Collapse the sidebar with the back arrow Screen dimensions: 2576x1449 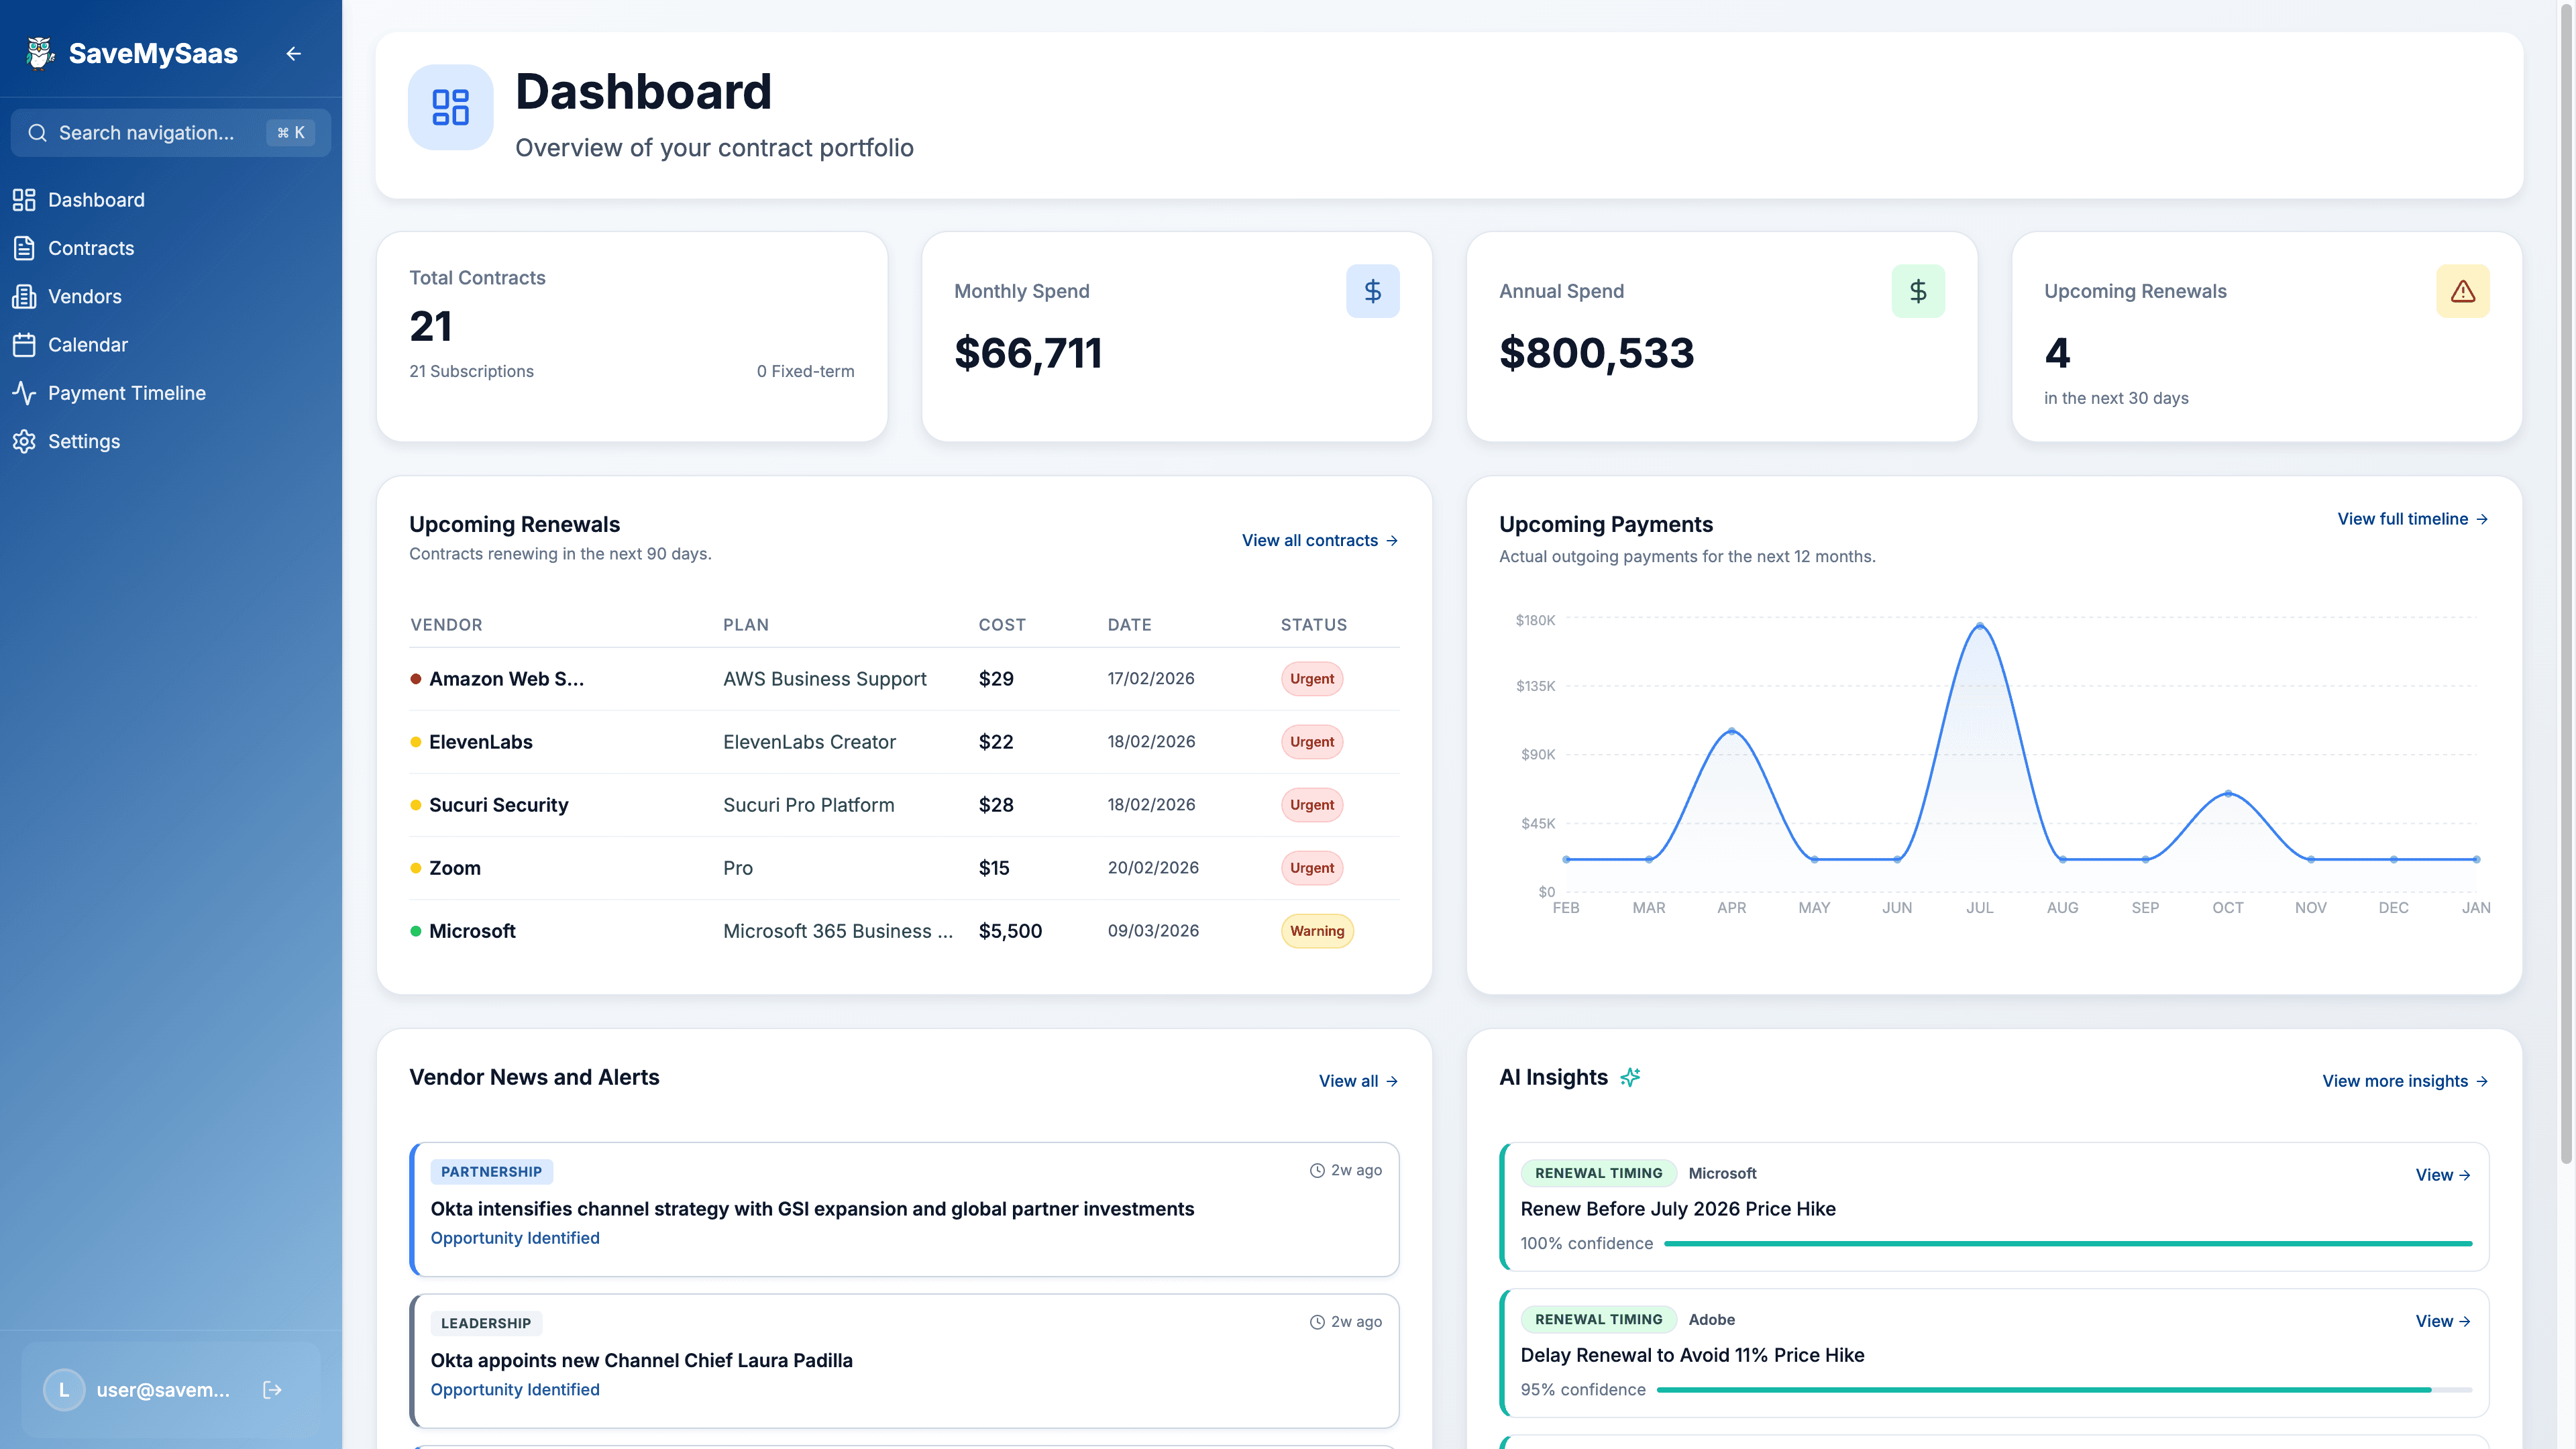pyautogui.click(x=293, y=53)
